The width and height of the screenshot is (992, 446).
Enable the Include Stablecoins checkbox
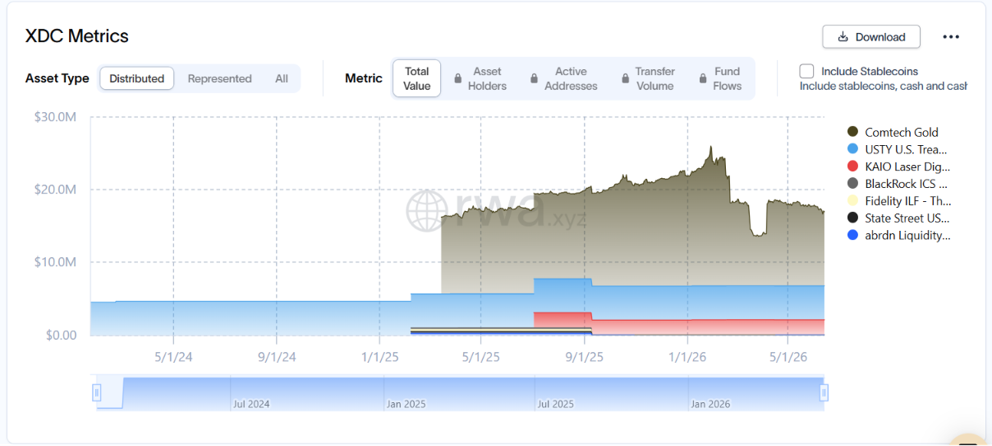tap(807, 71)
